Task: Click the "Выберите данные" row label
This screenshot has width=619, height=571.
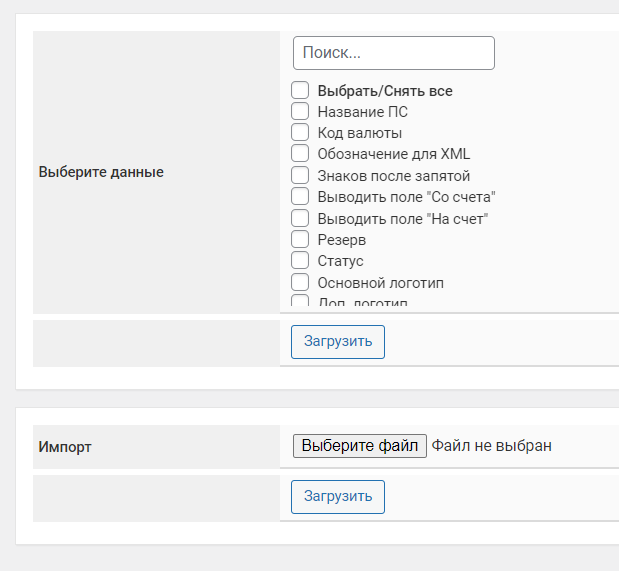Action: pos(101,172)
